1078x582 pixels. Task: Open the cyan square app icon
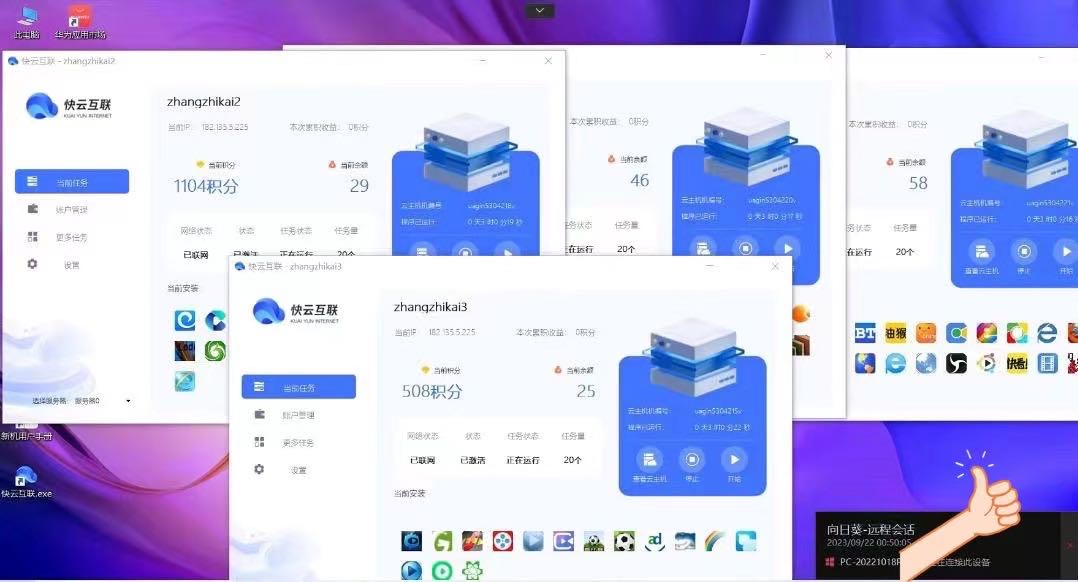[x=745, y=541]
